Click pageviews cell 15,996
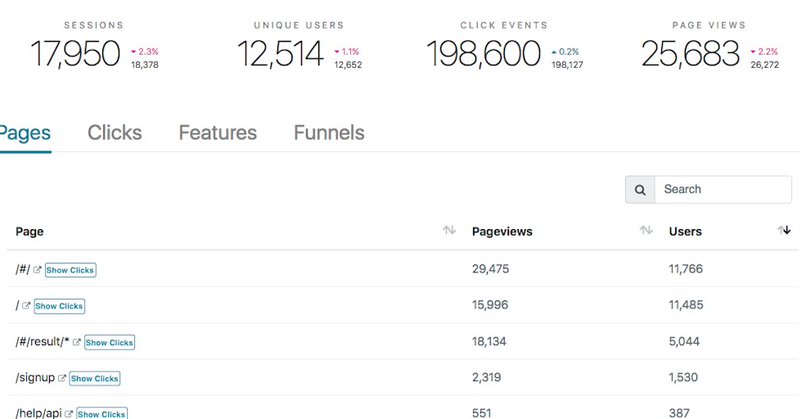This screenshot has width=800, height=419. click(x=490, y=305)
